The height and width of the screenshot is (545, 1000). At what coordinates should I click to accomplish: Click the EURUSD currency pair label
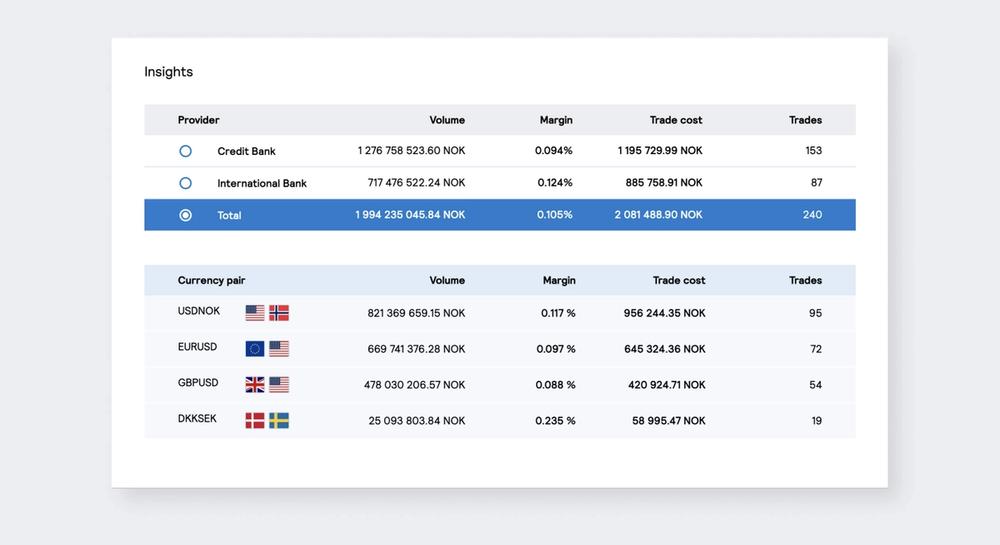[x=198, y=347]
